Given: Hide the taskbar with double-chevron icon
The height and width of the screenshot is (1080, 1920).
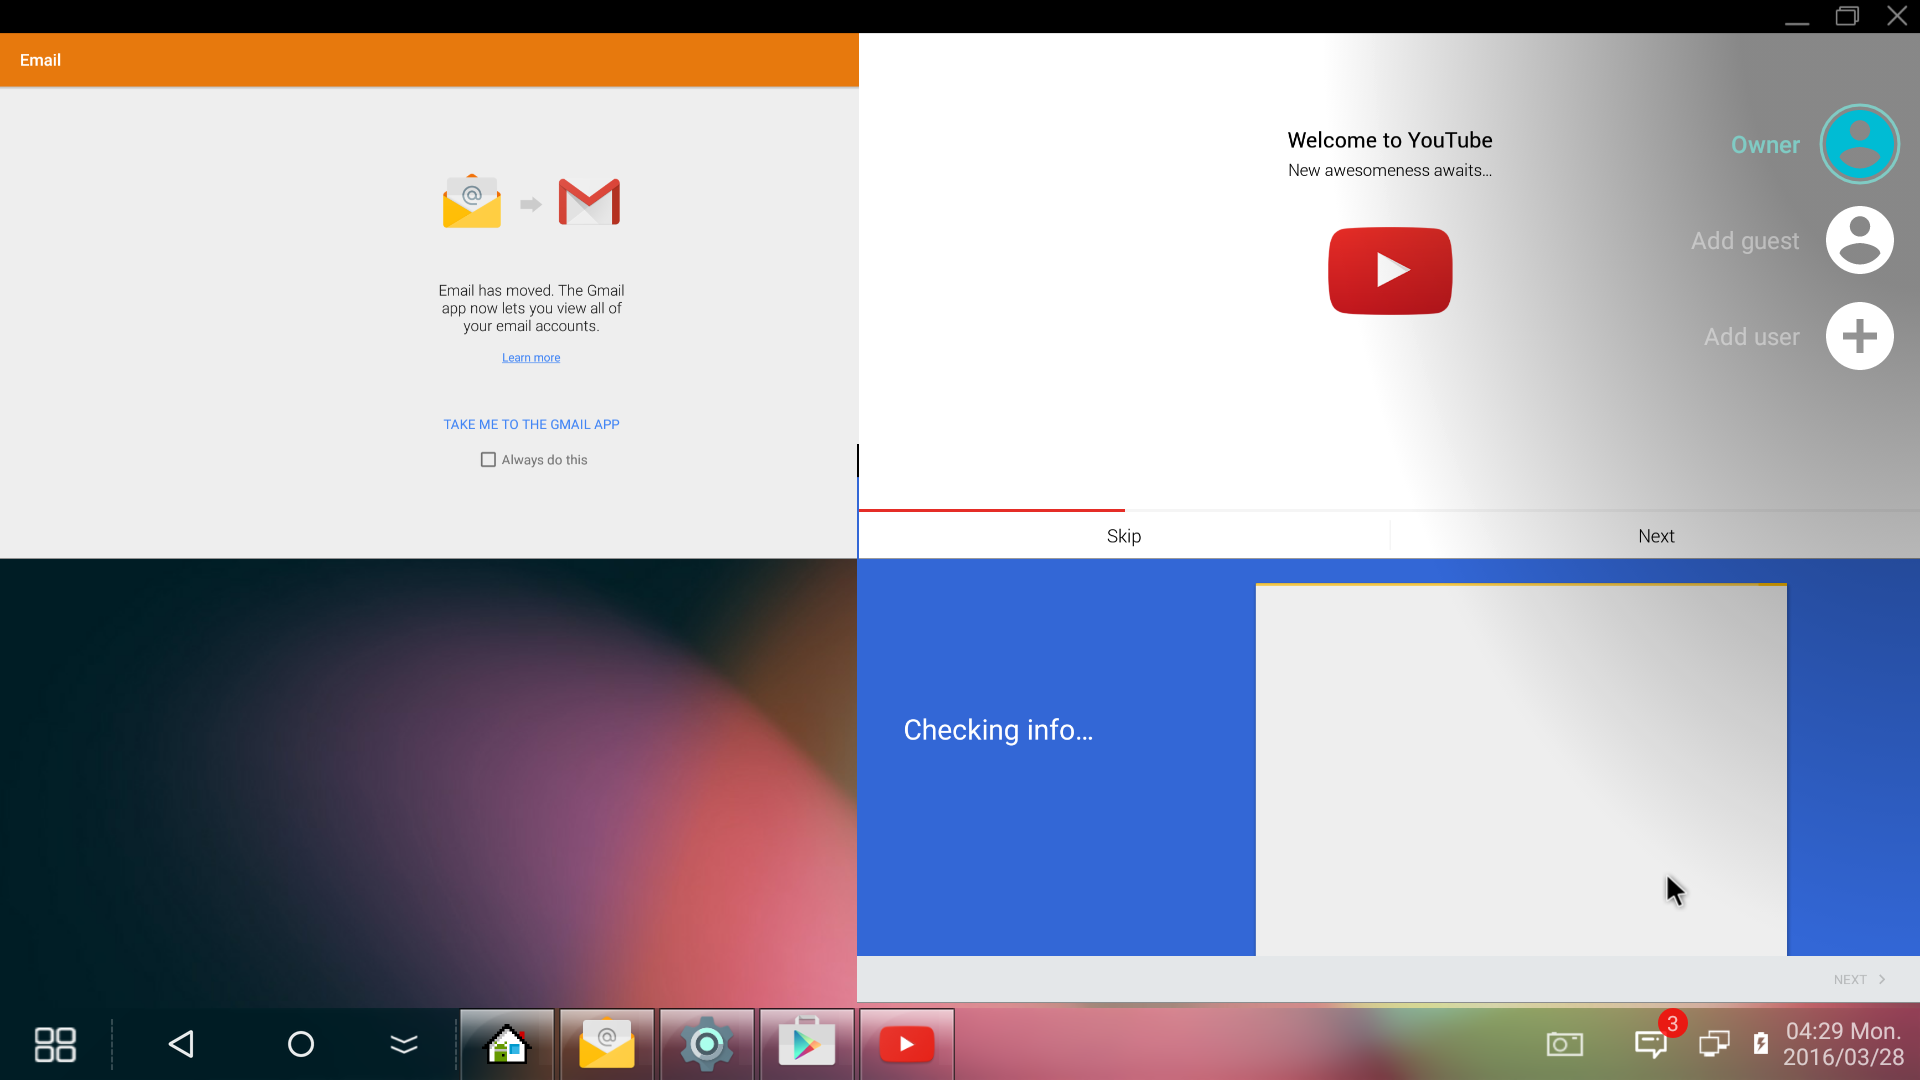Looking at the screenshot, I should (404, 1044).
